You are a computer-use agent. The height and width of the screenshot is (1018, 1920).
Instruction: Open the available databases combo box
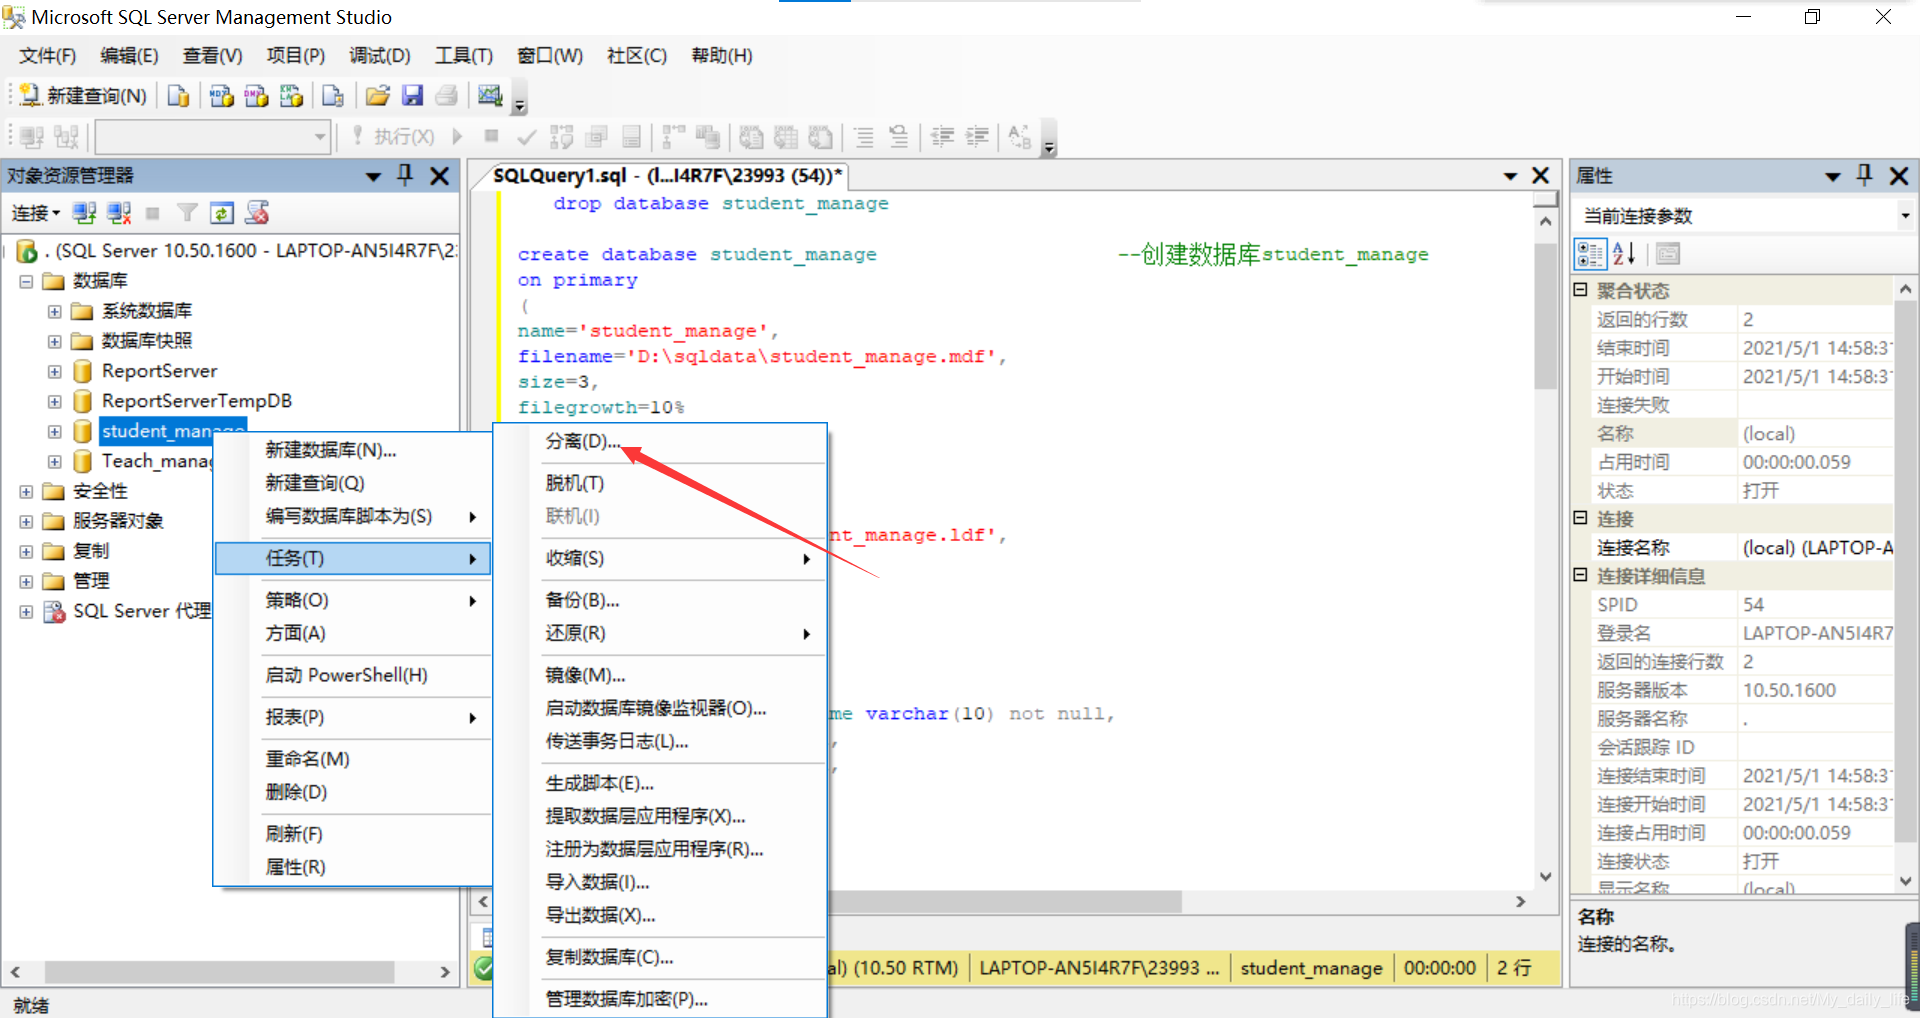(x=212, y=137)
